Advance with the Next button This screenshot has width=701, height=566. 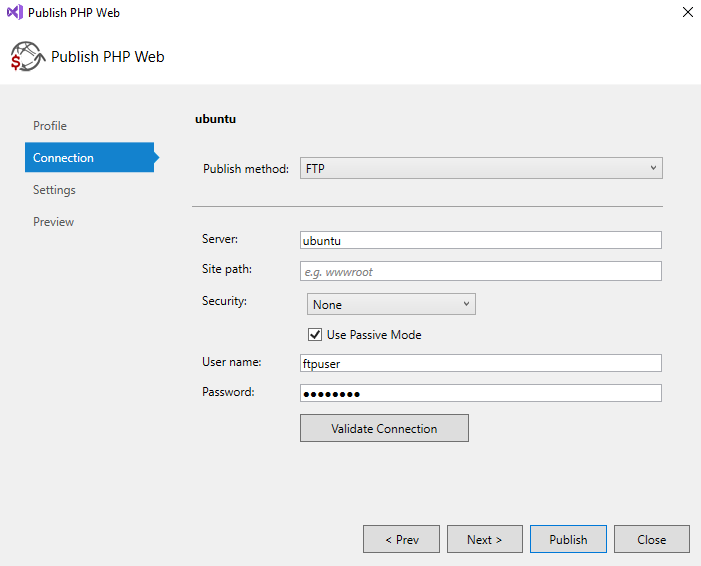coord(485,539)
